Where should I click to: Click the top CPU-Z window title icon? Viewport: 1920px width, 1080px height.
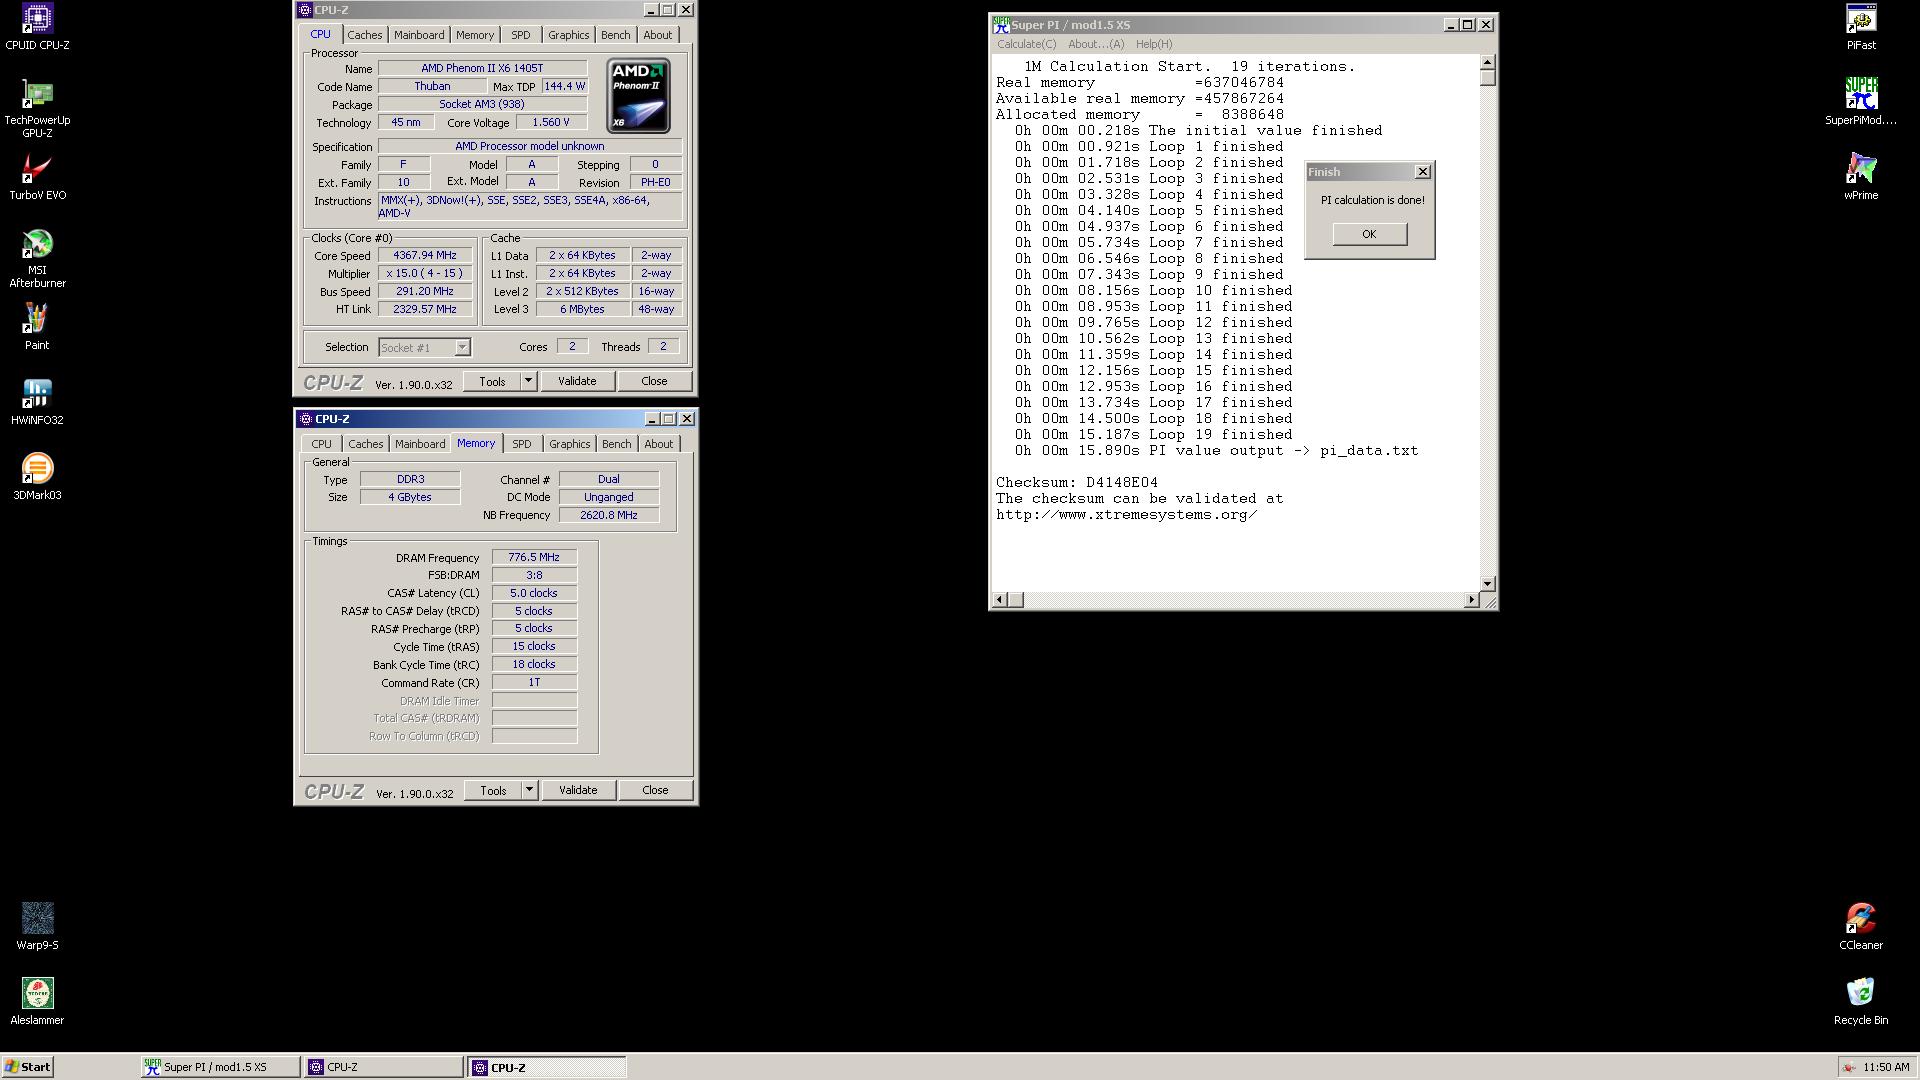tap(306, 10)
